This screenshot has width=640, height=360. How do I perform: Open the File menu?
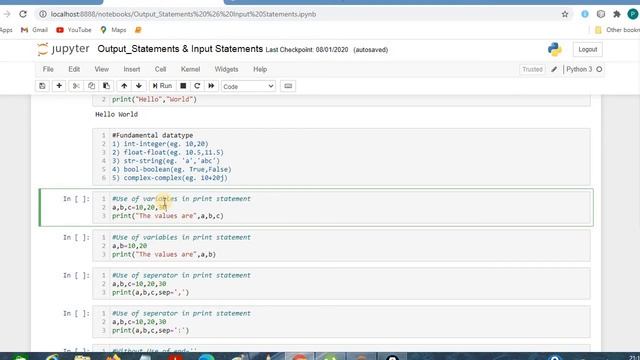coord(48,69)
